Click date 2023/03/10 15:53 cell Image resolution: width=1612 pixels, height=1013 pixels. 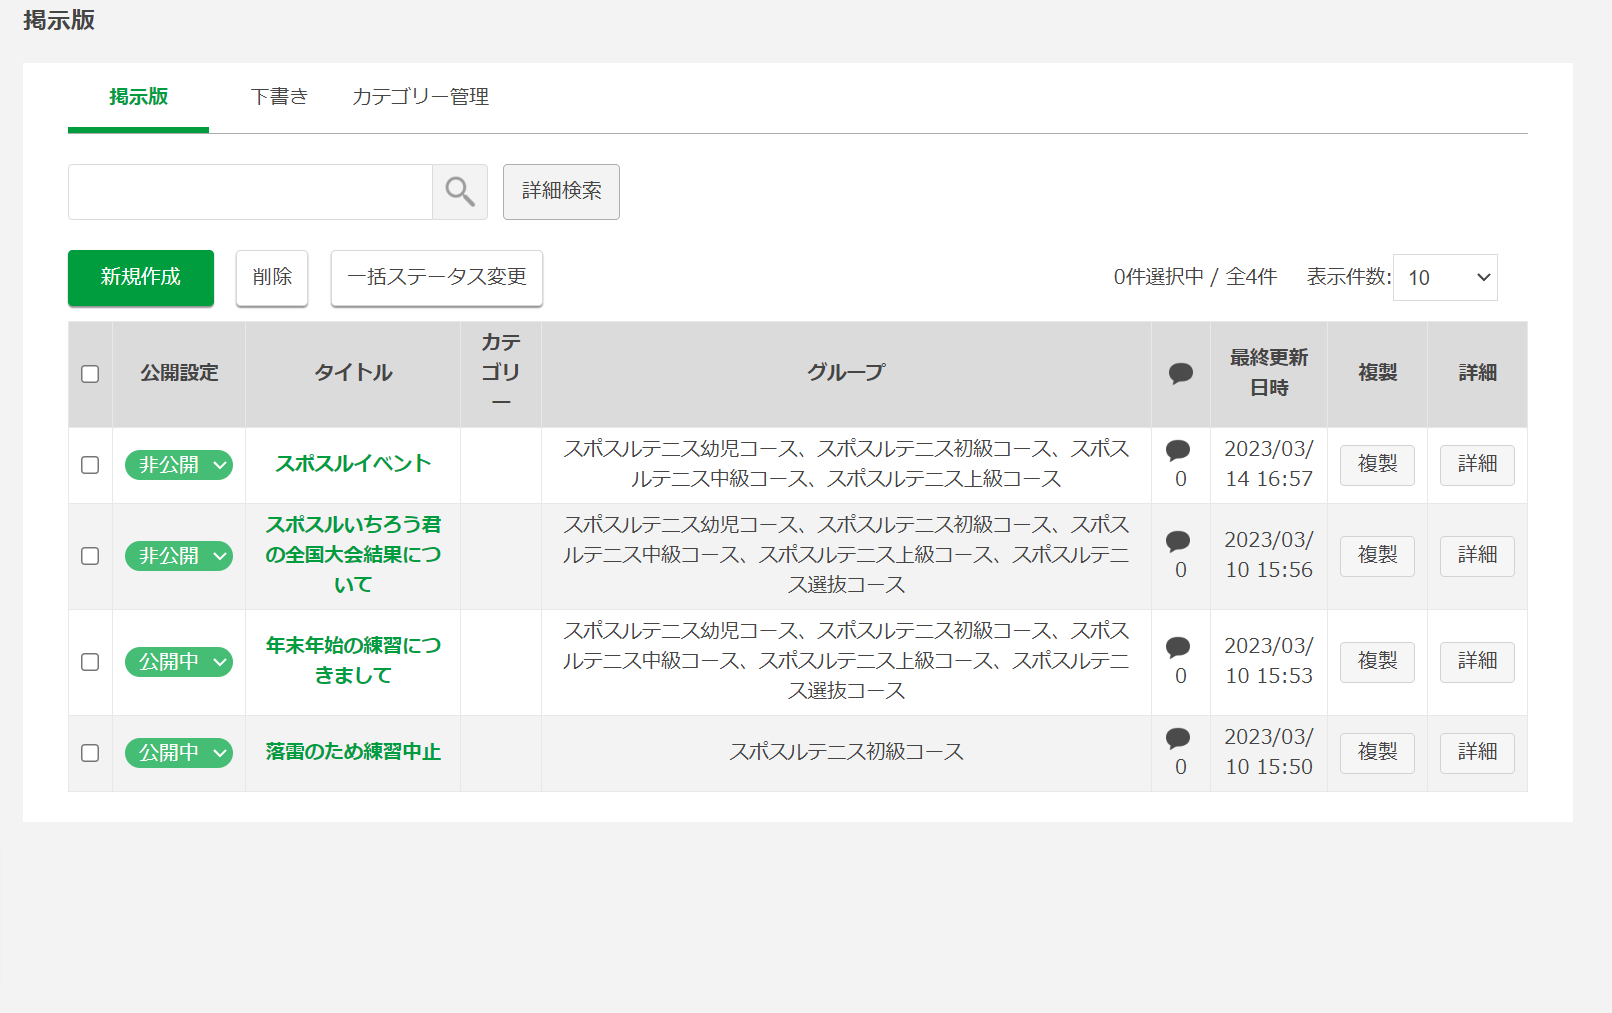point(1269,661)
